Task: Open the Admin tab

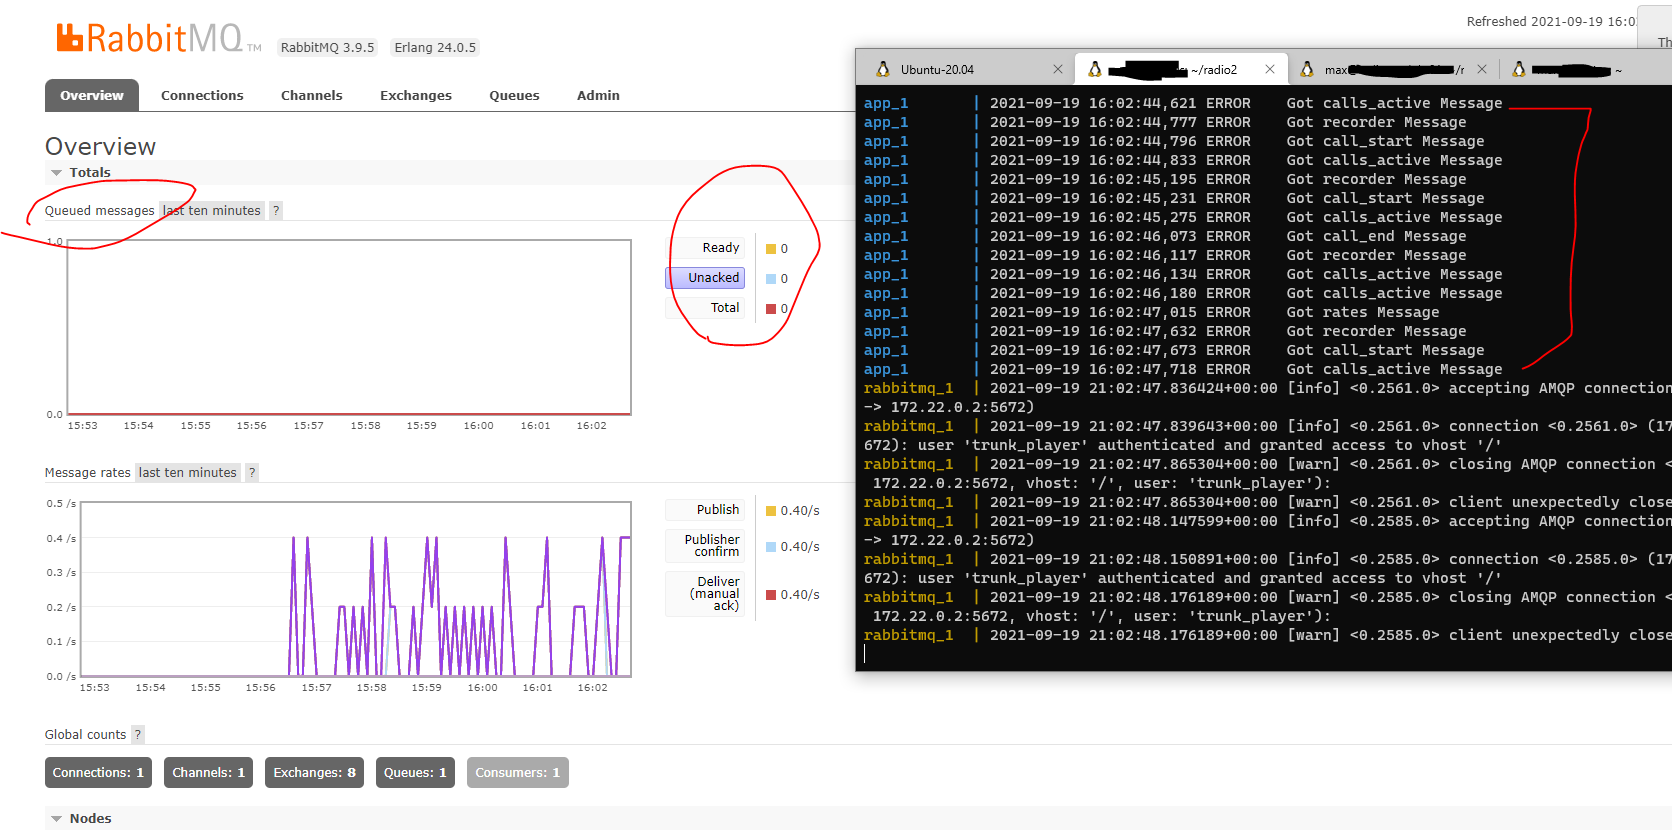Action: [x=598, y=95]
